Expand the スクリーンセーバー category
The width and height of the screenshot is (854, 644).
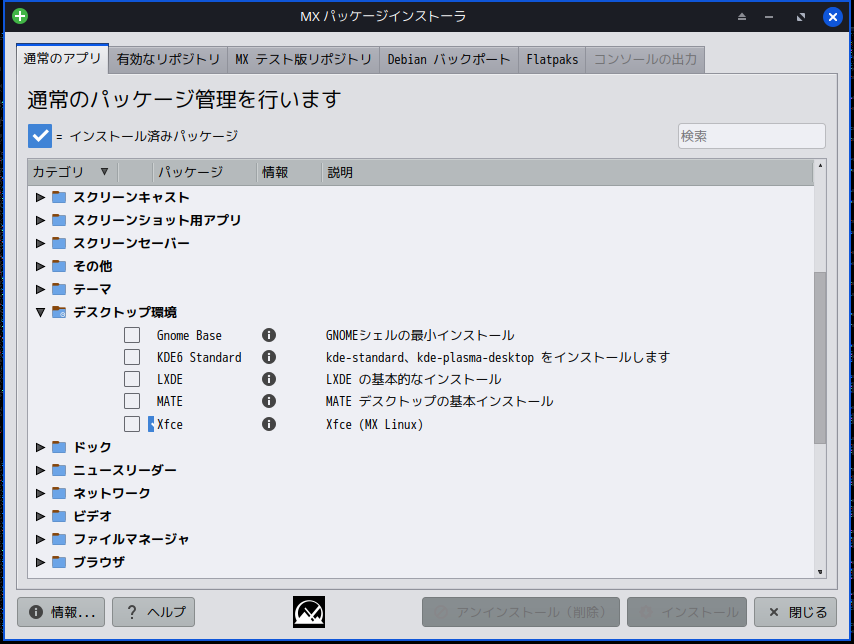point(40,243)
